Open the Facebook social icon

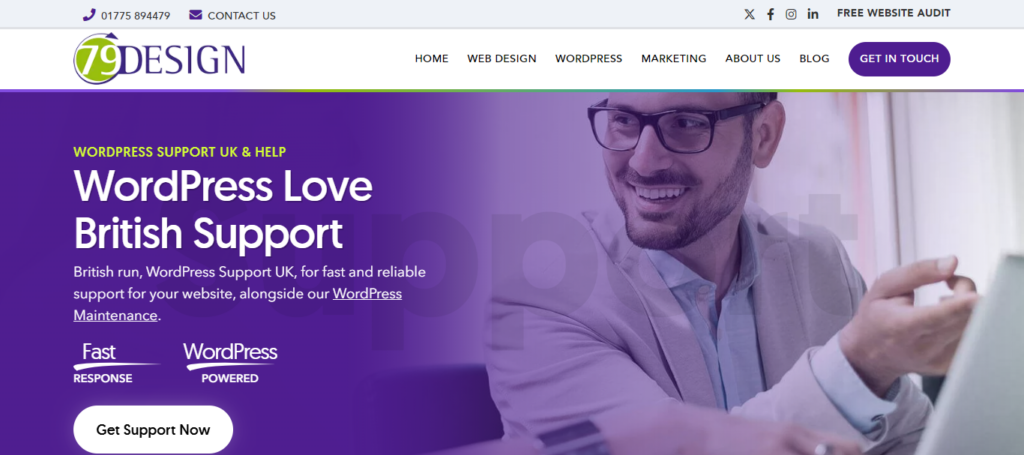coord(770,14)
